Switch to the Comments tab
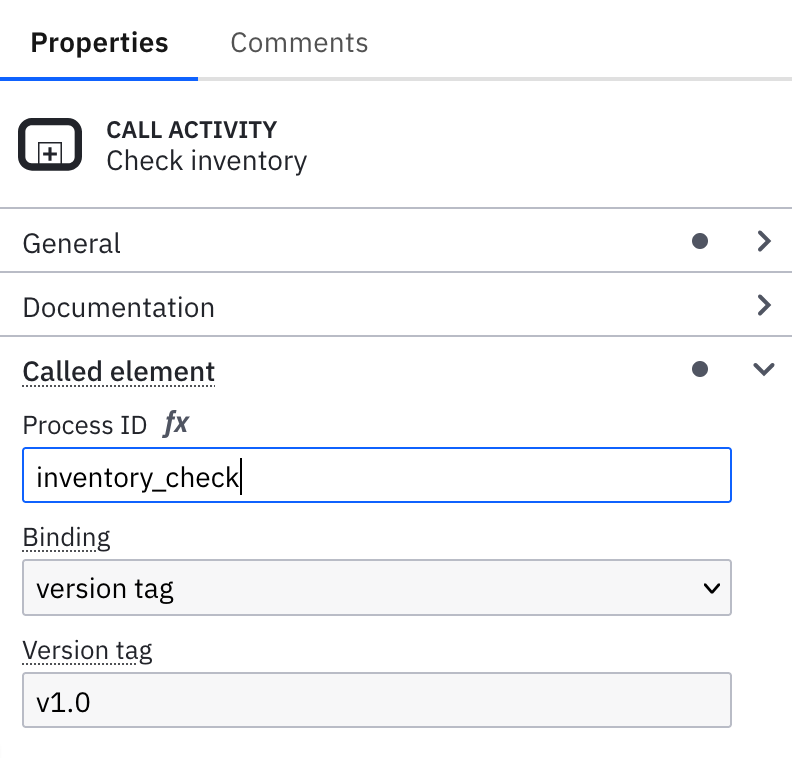Screen dimensions: 792x758 point(299,43)
